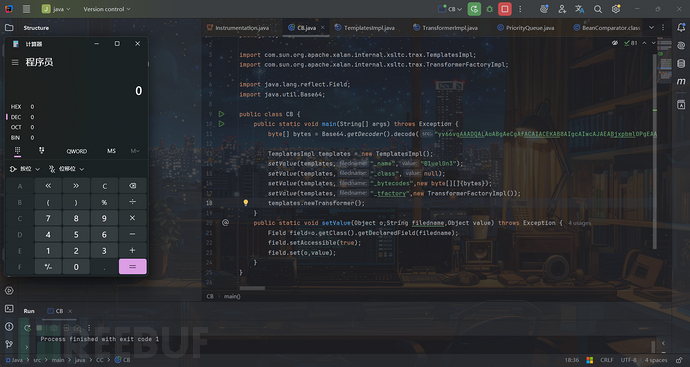Open the Project folder tool window
690x367 pixels.
click(x=9, y=27)
